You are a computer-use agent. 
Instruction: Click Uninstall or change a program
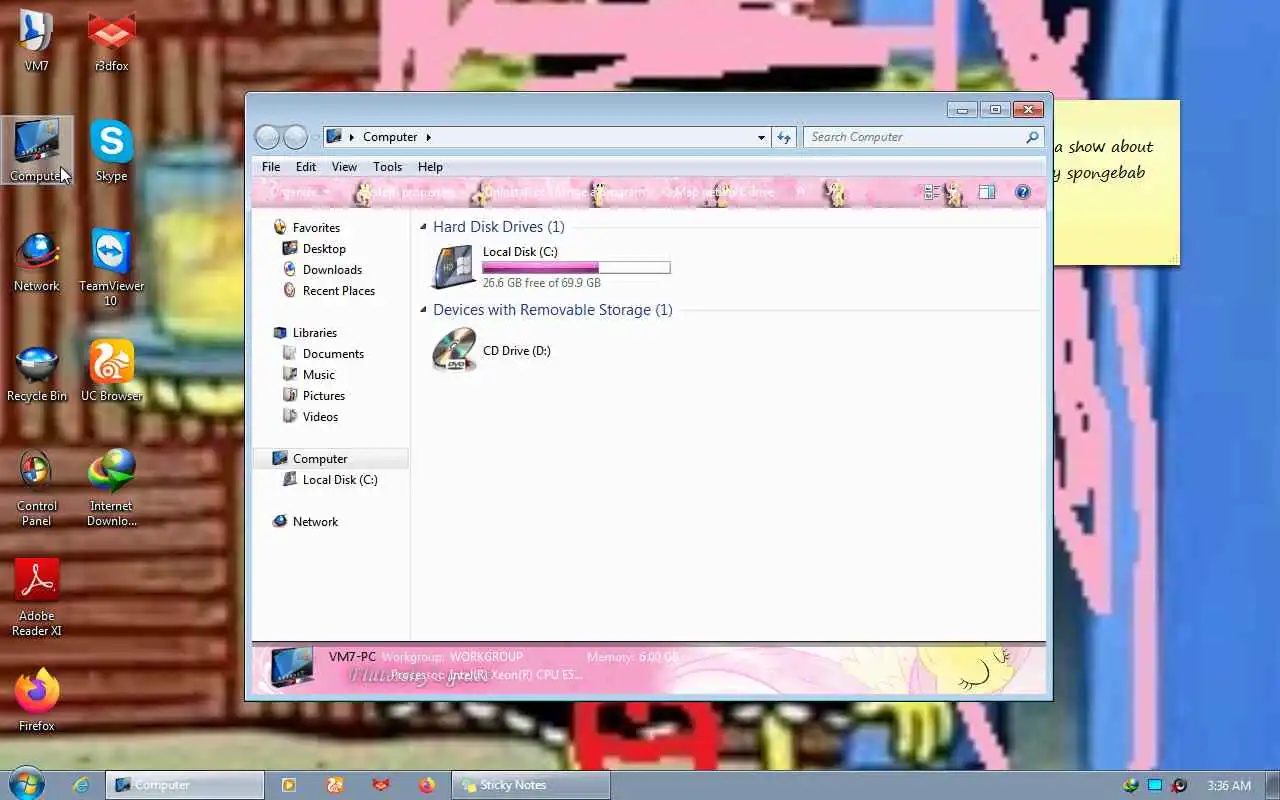click(x=567, y=192)
